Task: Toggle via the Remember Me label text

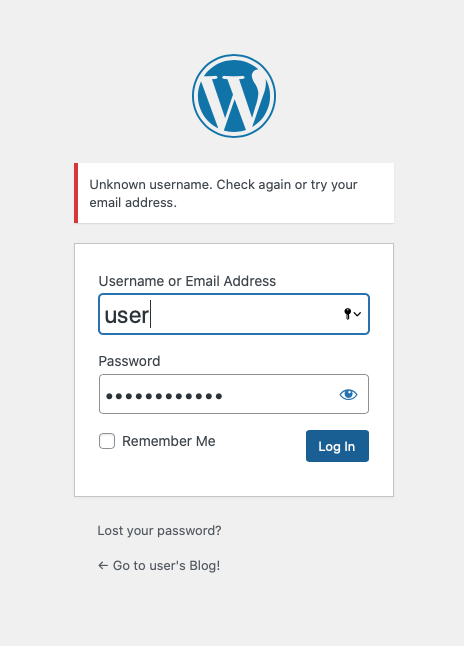Action: point(169,441)
